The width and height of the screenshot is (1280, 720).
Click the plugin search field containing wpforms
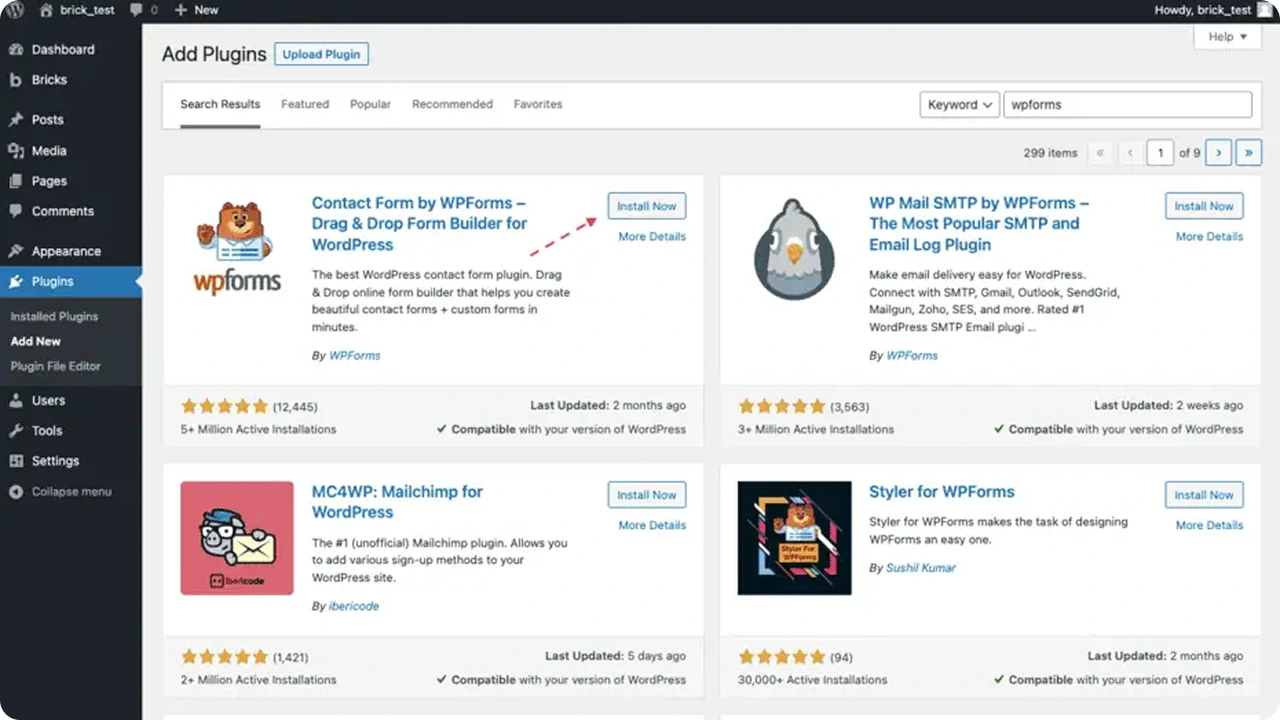[x=1128, y=104]
